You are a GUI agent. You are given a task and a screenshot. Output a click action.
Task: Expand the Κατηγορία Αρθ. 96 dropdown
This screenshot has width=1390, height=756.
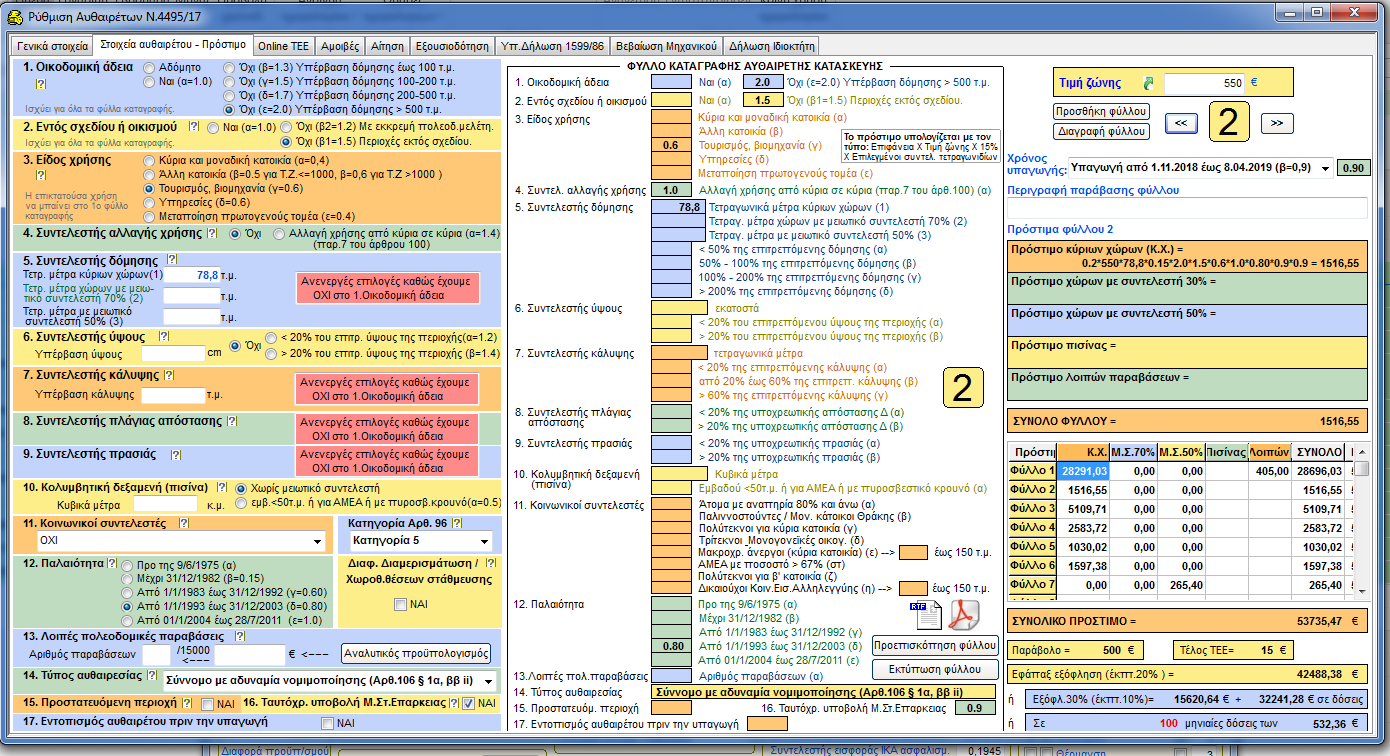(x=482, y=541)
